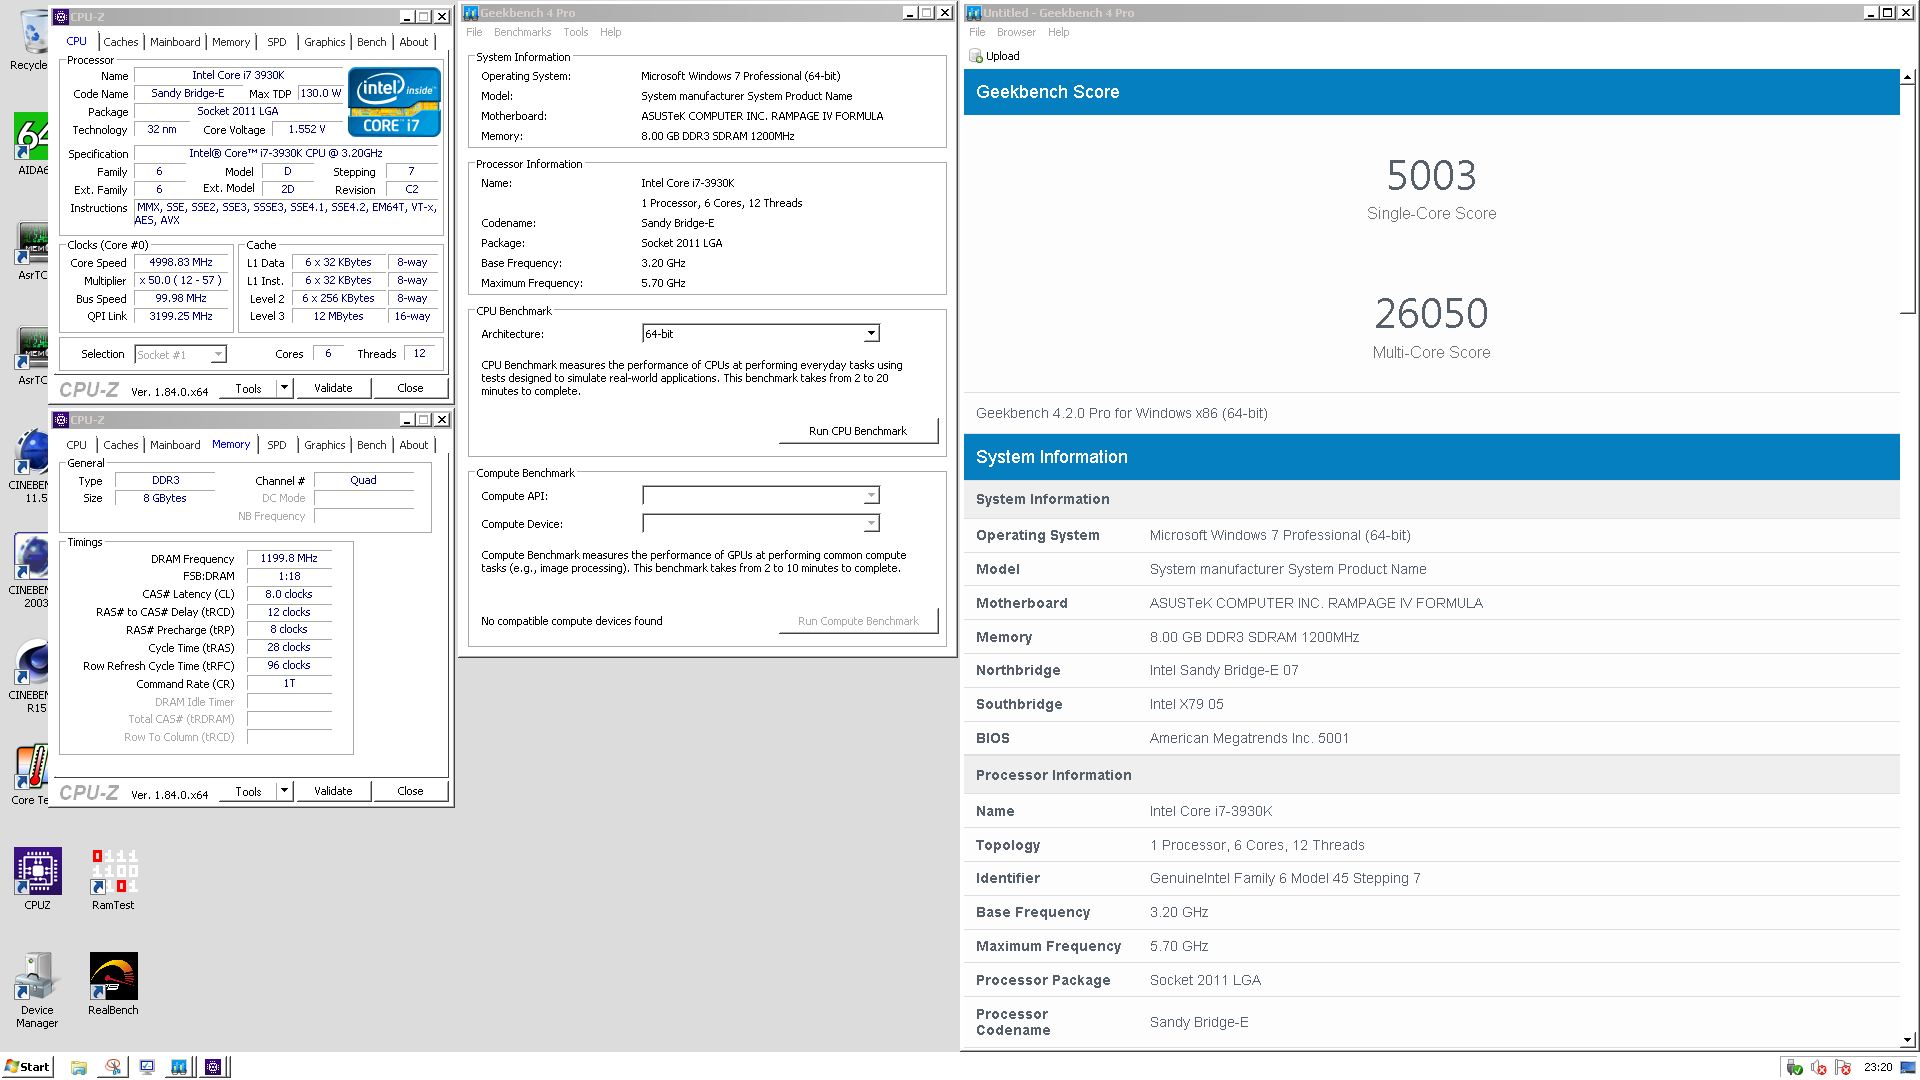The image size is (1920, 1080).
Task: Click the Show Desktop icon beside the clock
Action: click(1908, 1067)
